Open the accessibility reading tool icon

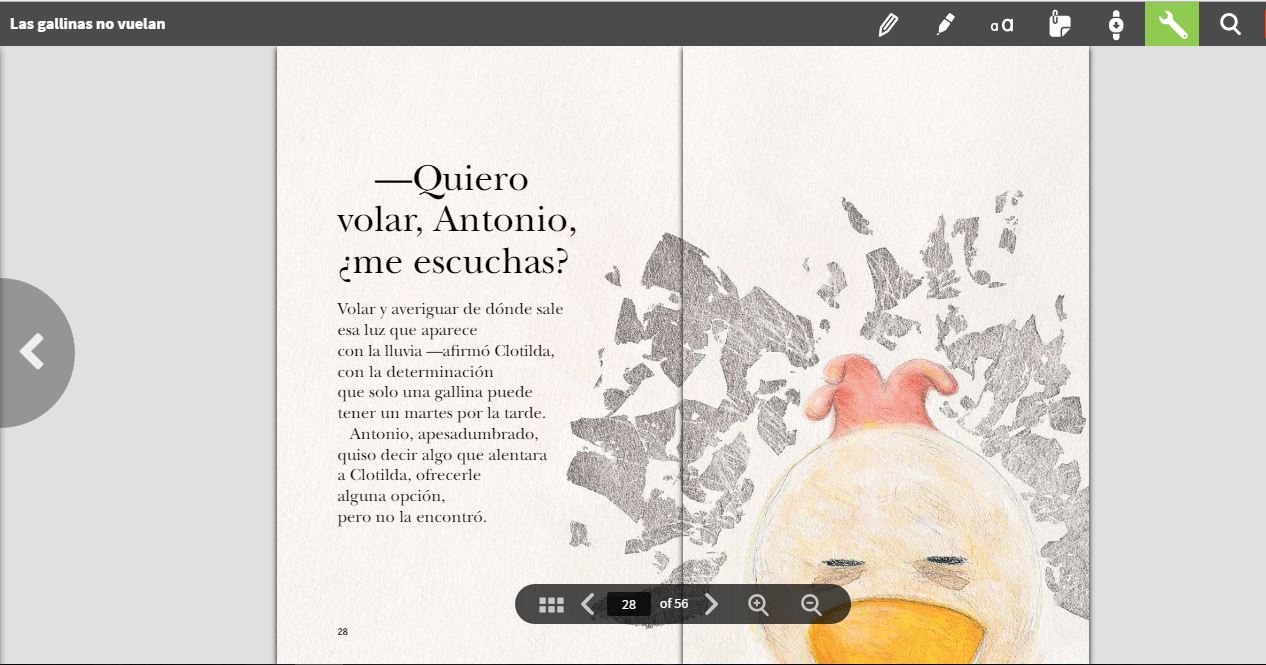(1116, 24)
